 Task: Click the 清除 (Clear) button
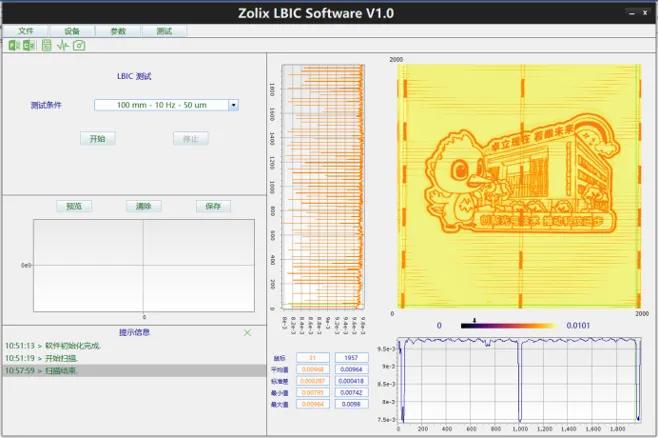click(144, 206)
